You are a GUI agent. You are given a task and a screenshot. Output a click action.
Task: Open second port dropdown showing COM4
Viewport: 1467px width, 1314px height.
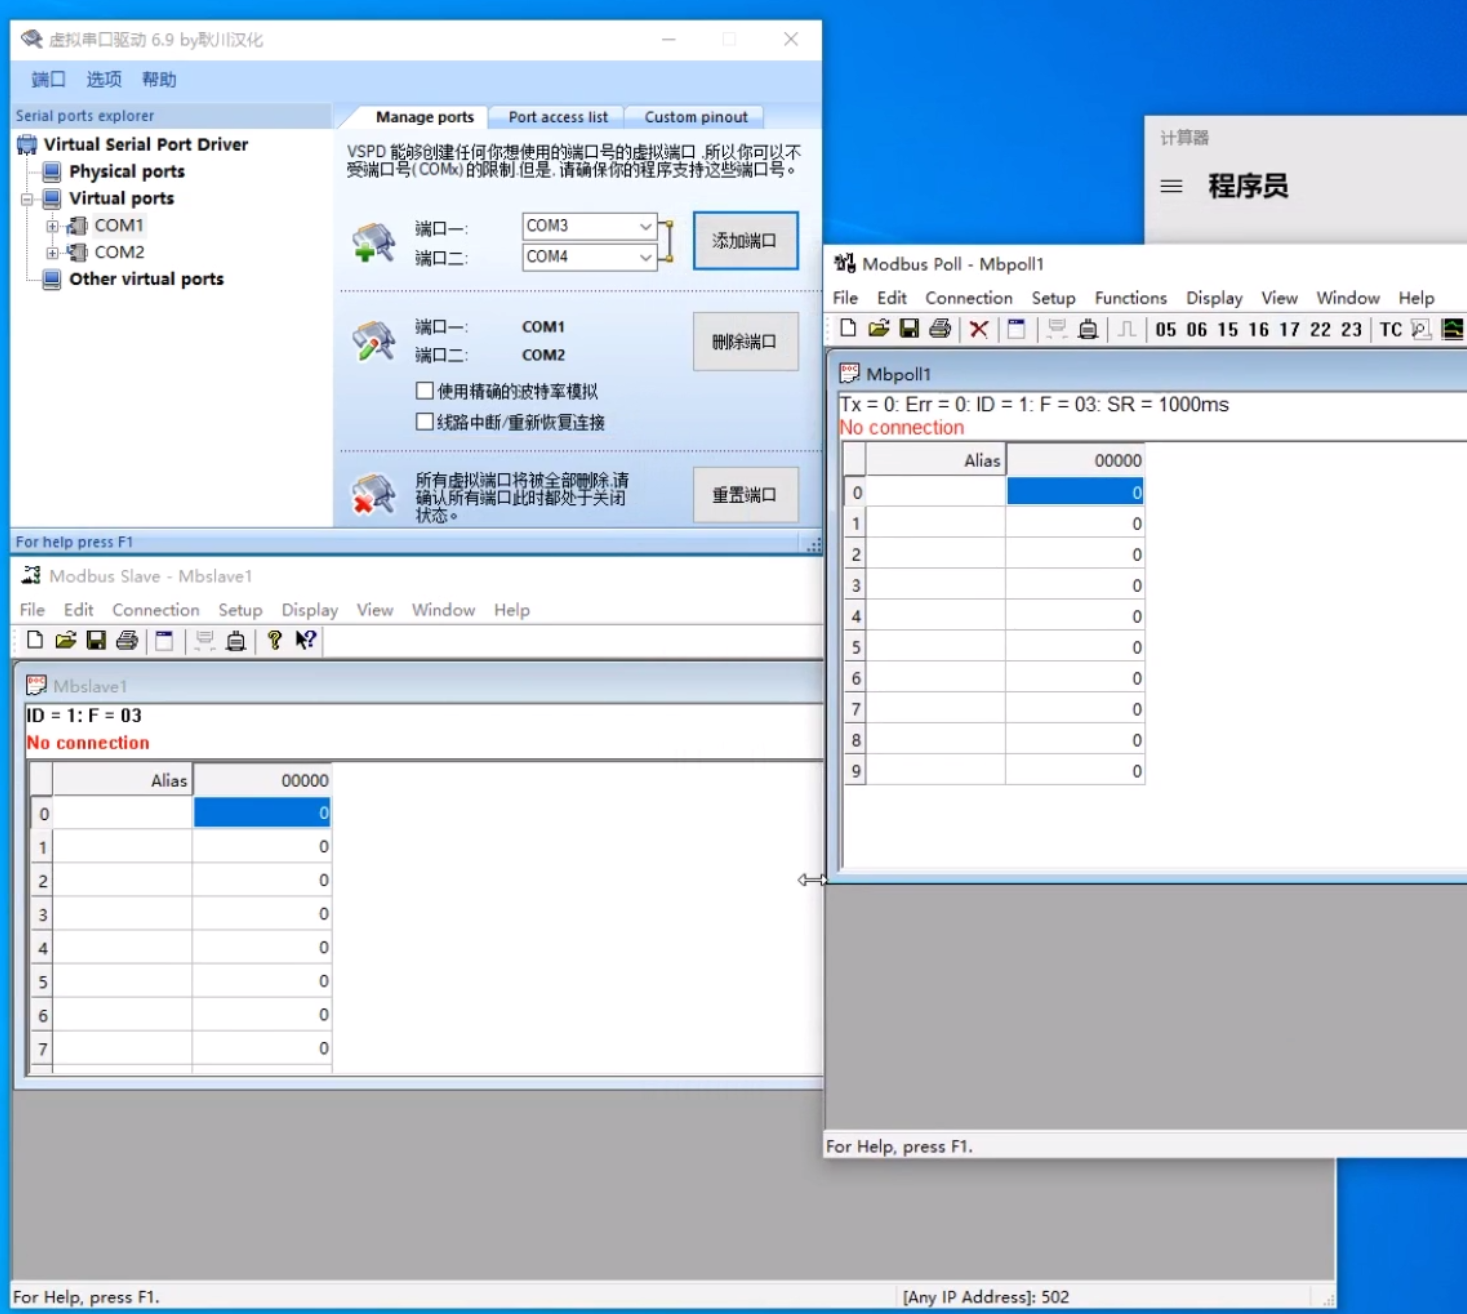[589, 257]
